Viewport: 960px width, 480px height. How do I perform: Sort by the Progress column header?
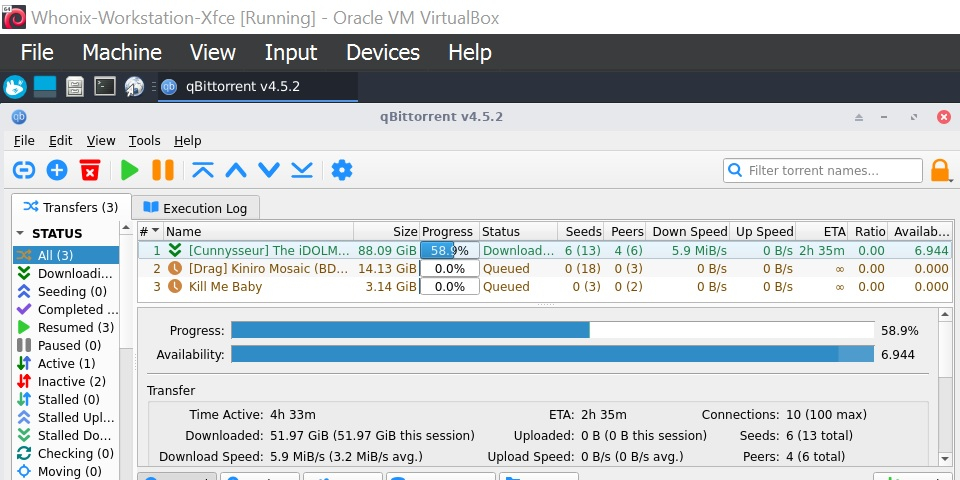tap(449, 231)
